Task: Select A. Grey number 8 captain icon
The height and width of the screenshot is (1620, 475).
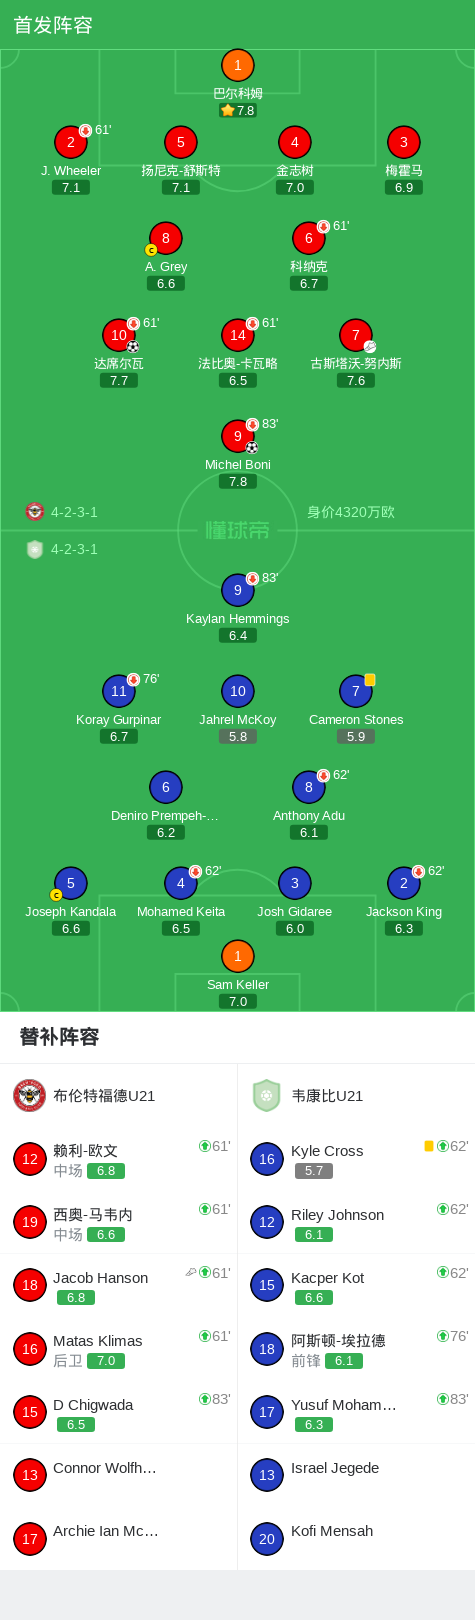Action: [x=166, y=238]
